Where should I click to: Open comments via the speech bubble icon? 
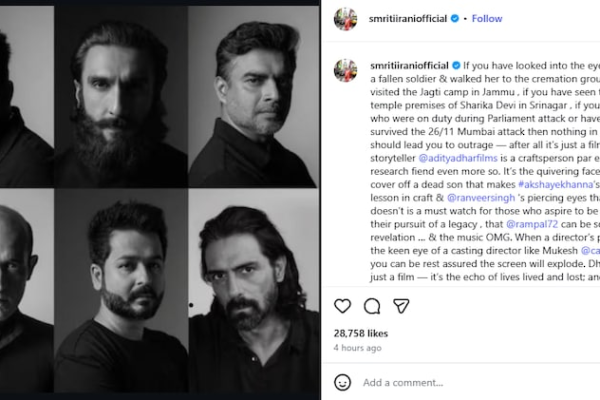(372, 306)
